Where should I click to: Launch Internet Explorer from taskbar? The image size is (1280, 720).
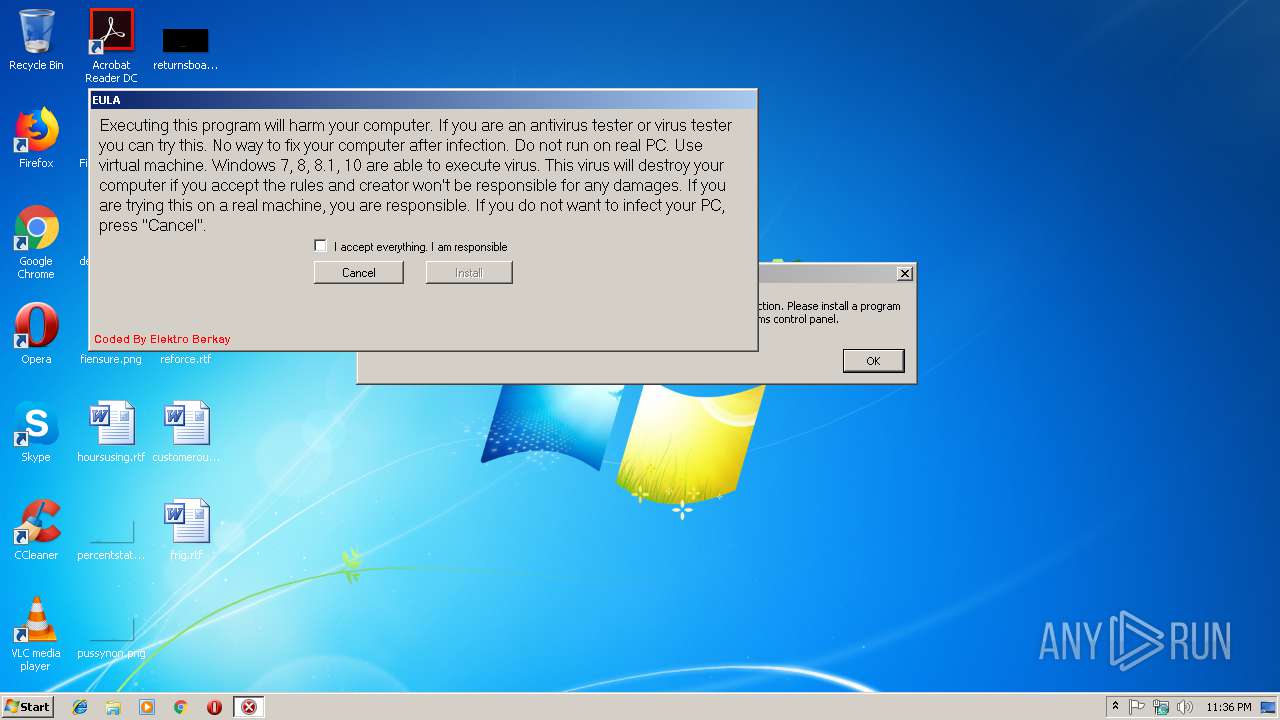coord(80,707)
